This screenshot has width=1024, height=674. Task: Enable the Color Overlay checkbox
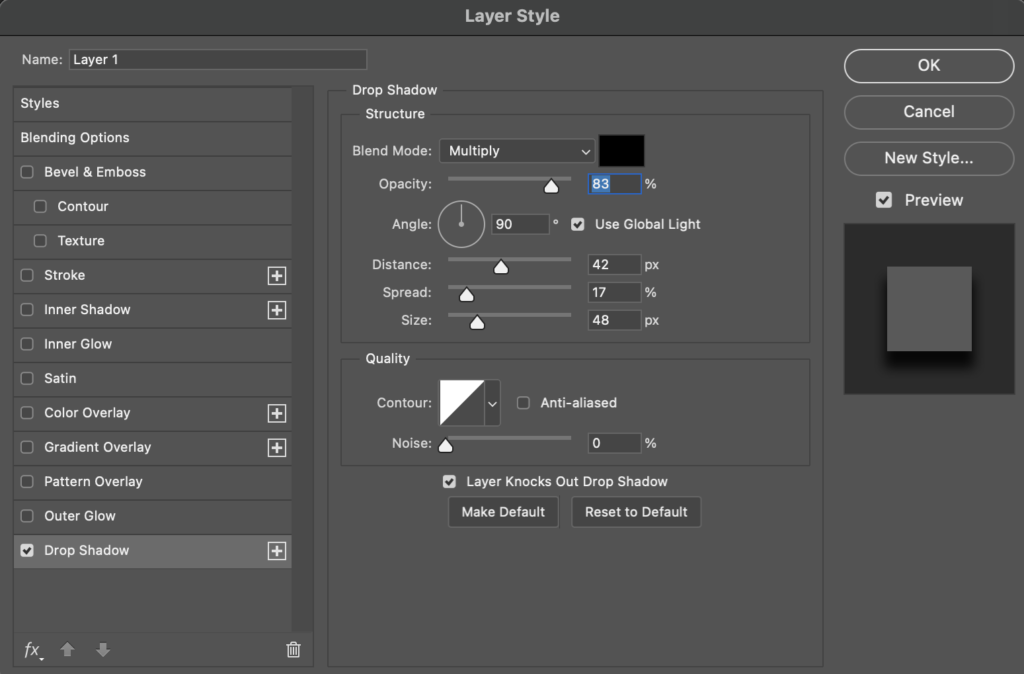coord(27,413)
